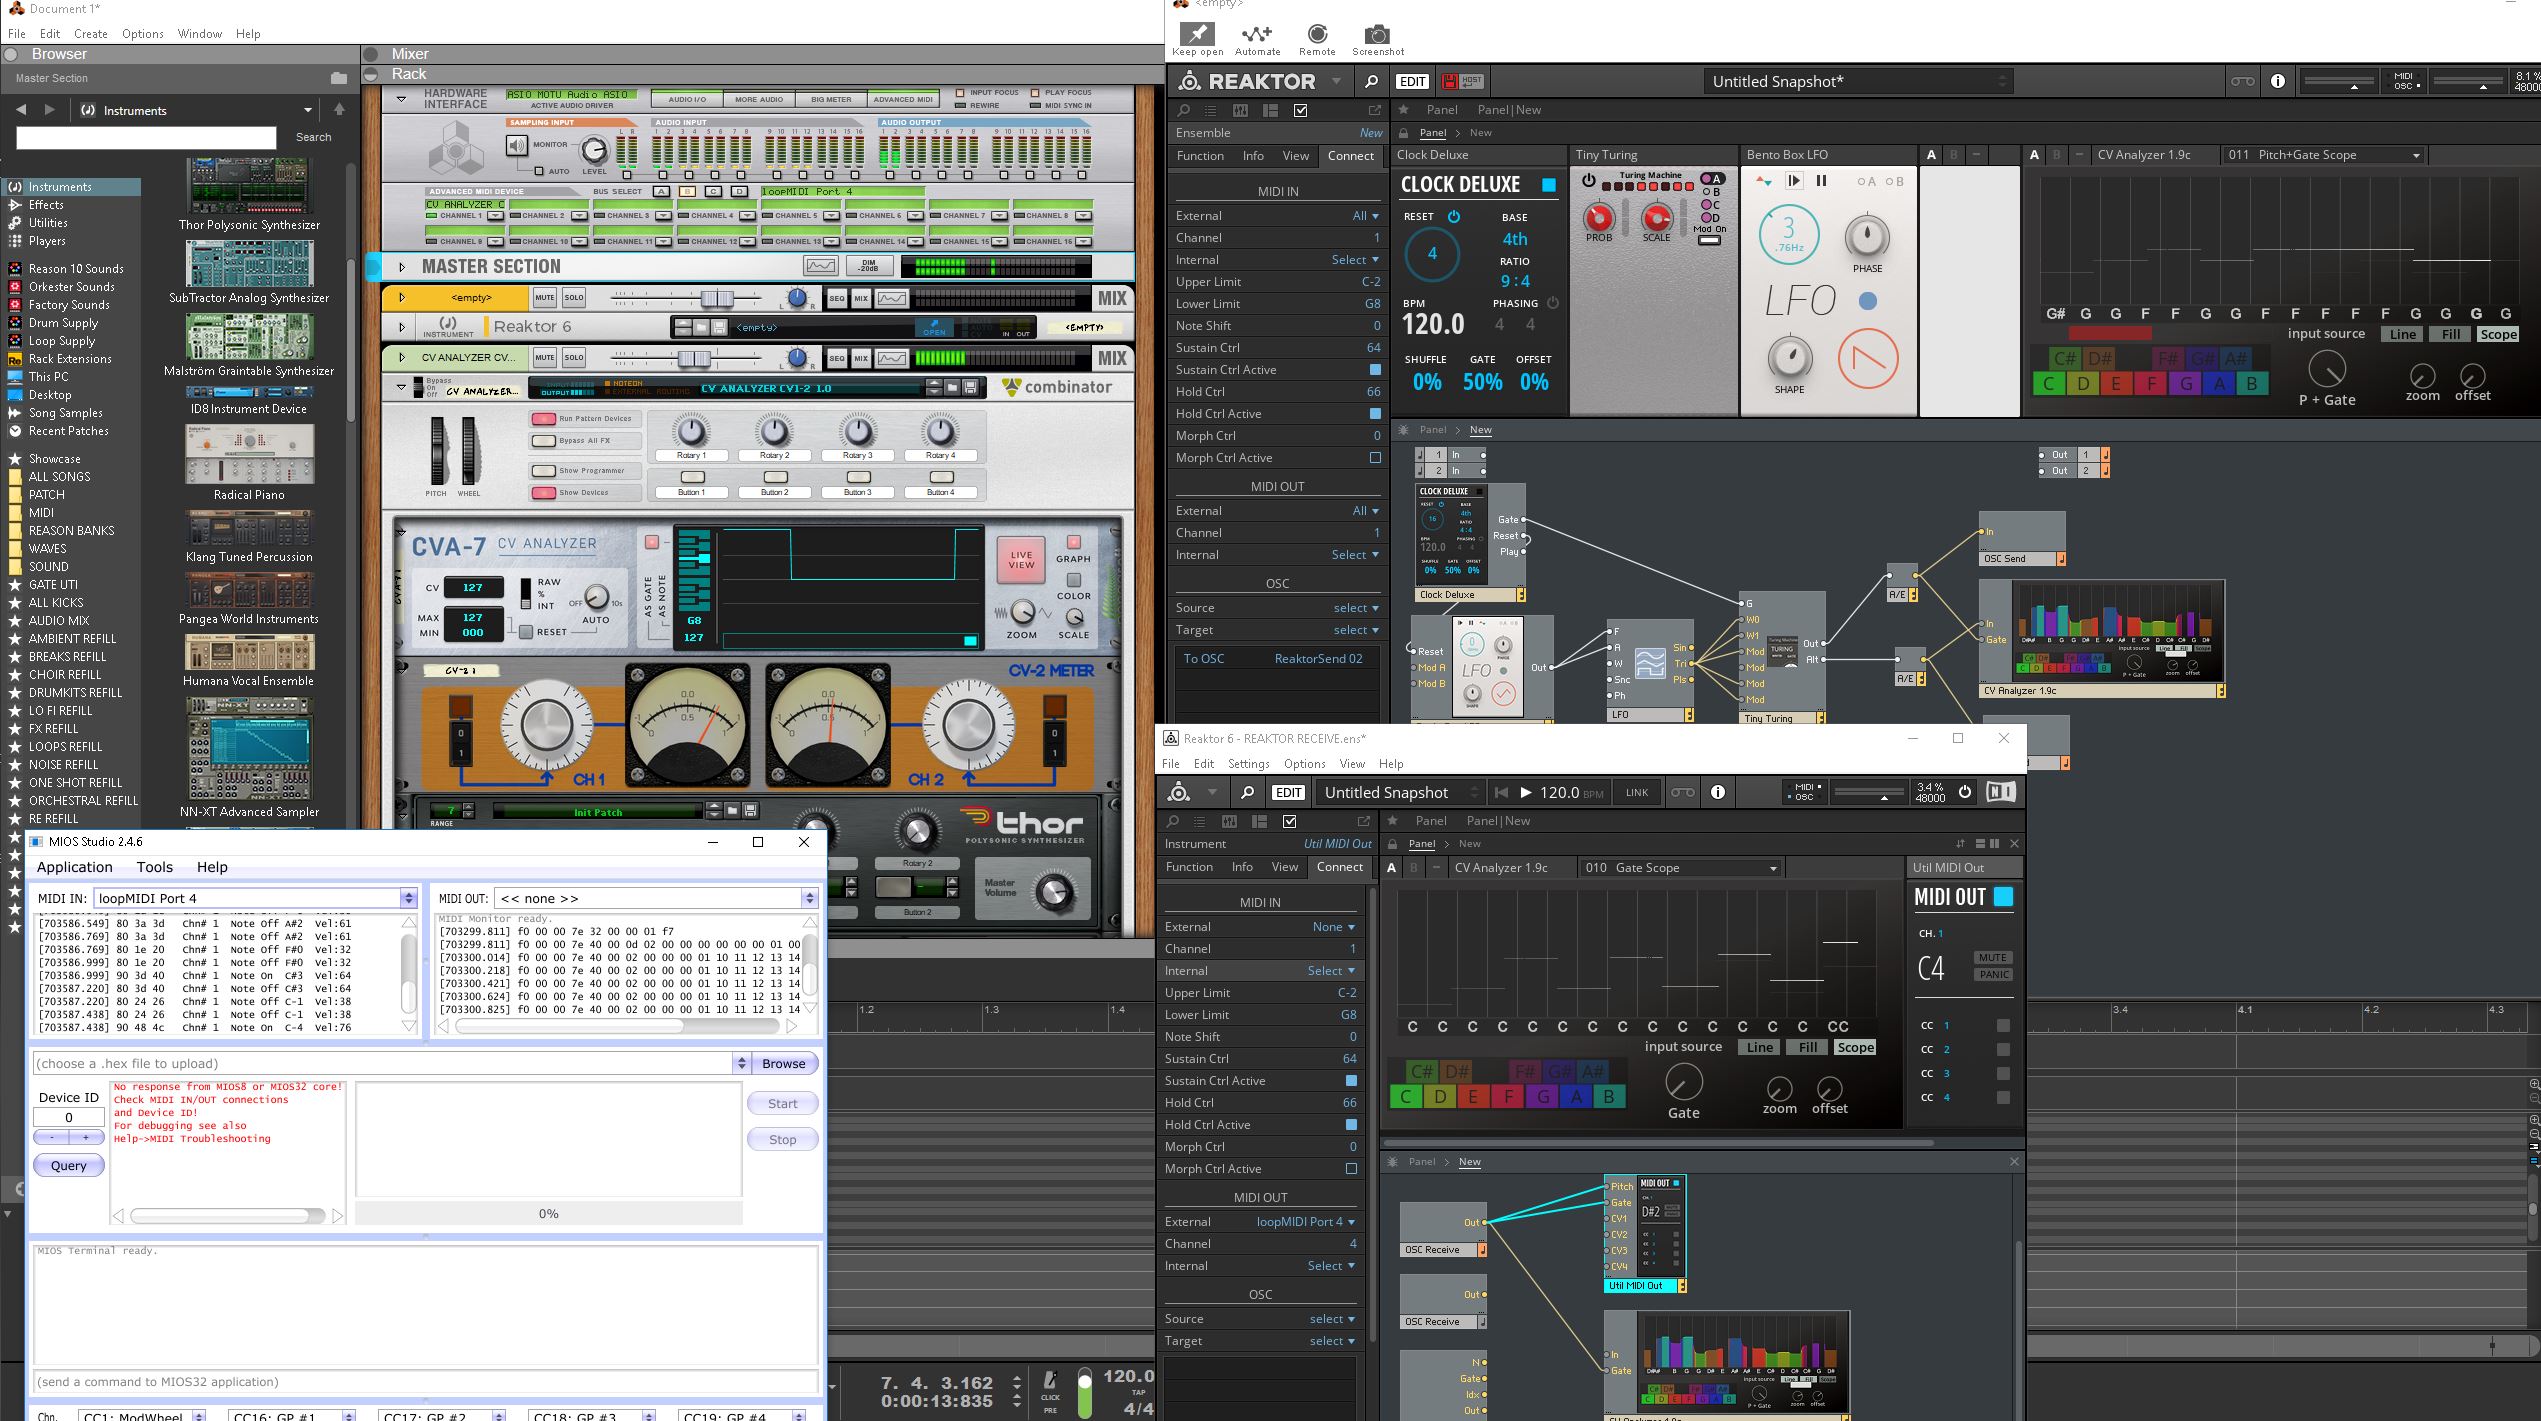Click the LINK button in Reaktor 6 standalone
The image size is (2541, 1421).
1637,792
